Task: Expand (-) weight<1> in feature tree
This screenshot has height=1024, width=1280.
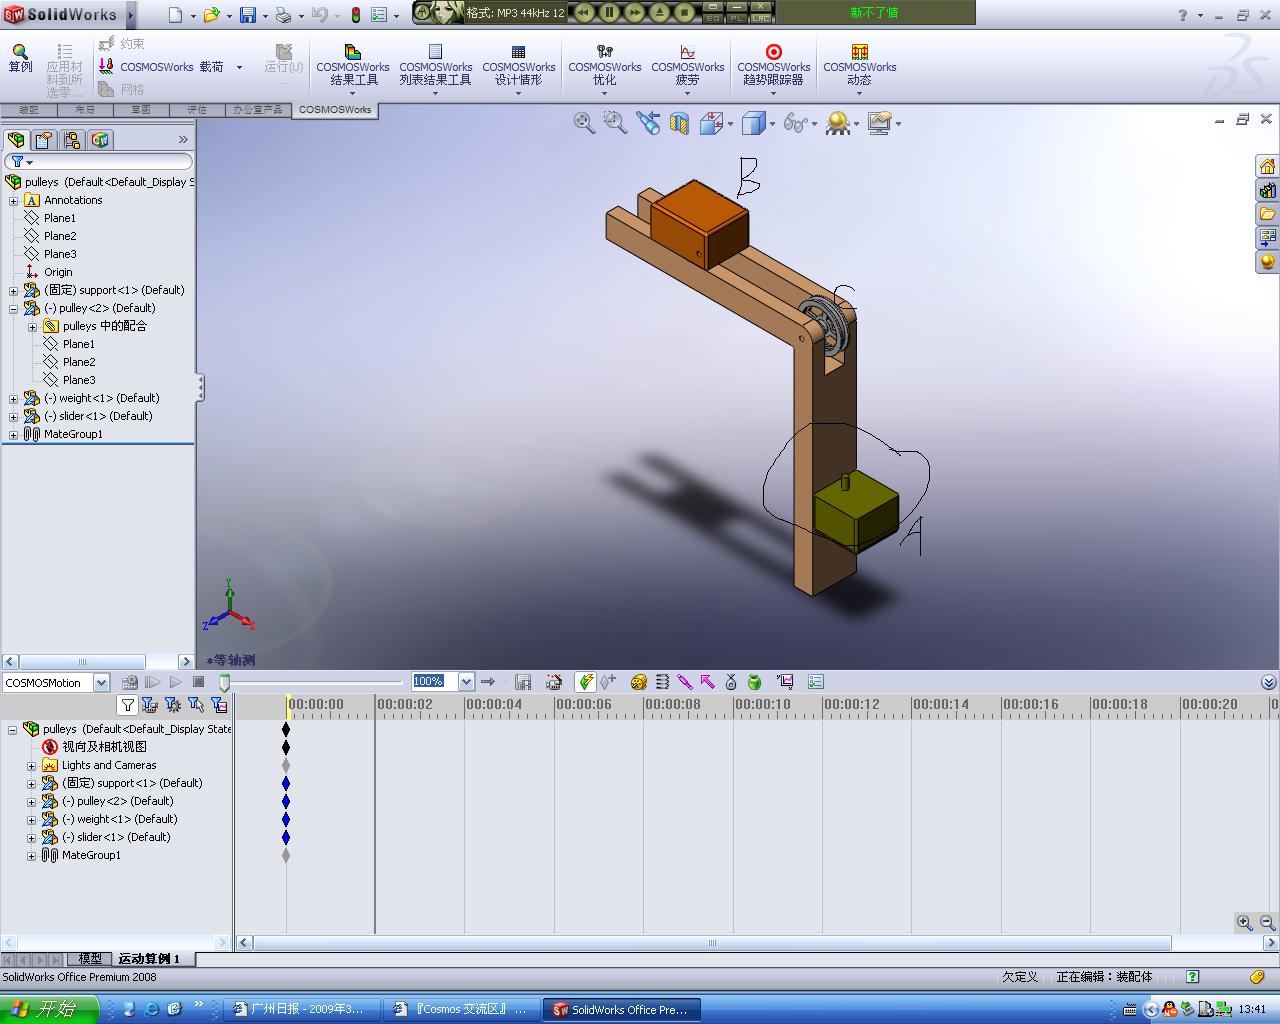Action: pos(14,398)
